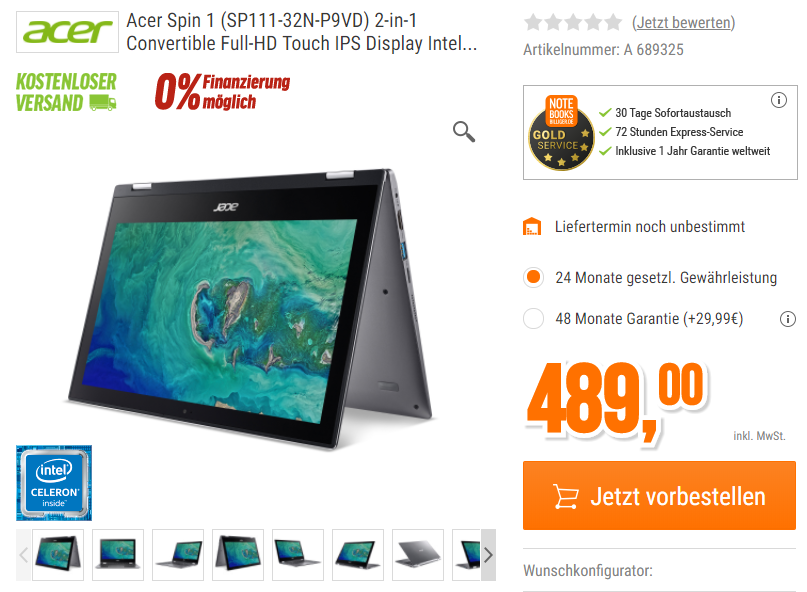Select 24 Monate gesetzl. Gewährleistung option
Image resolution: width=807 pixels, height=592 pixels.
pyautogui.click(x=533, y=277)
